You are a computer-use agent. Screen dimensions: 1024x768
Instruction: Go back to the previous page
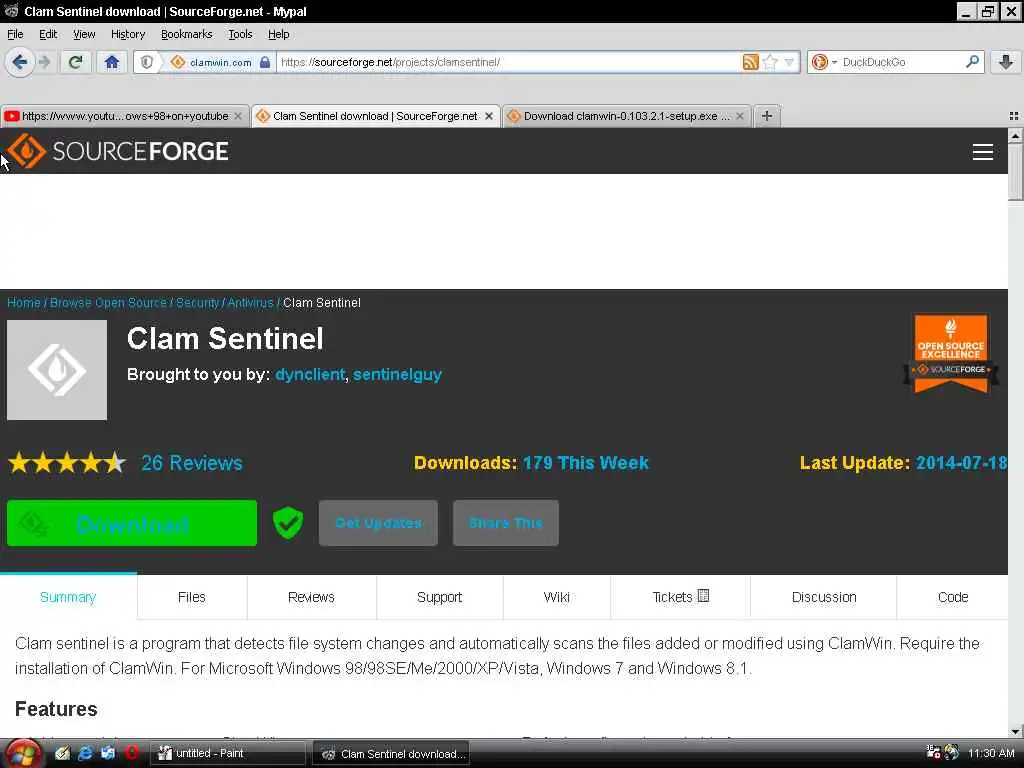click(20, 62)
